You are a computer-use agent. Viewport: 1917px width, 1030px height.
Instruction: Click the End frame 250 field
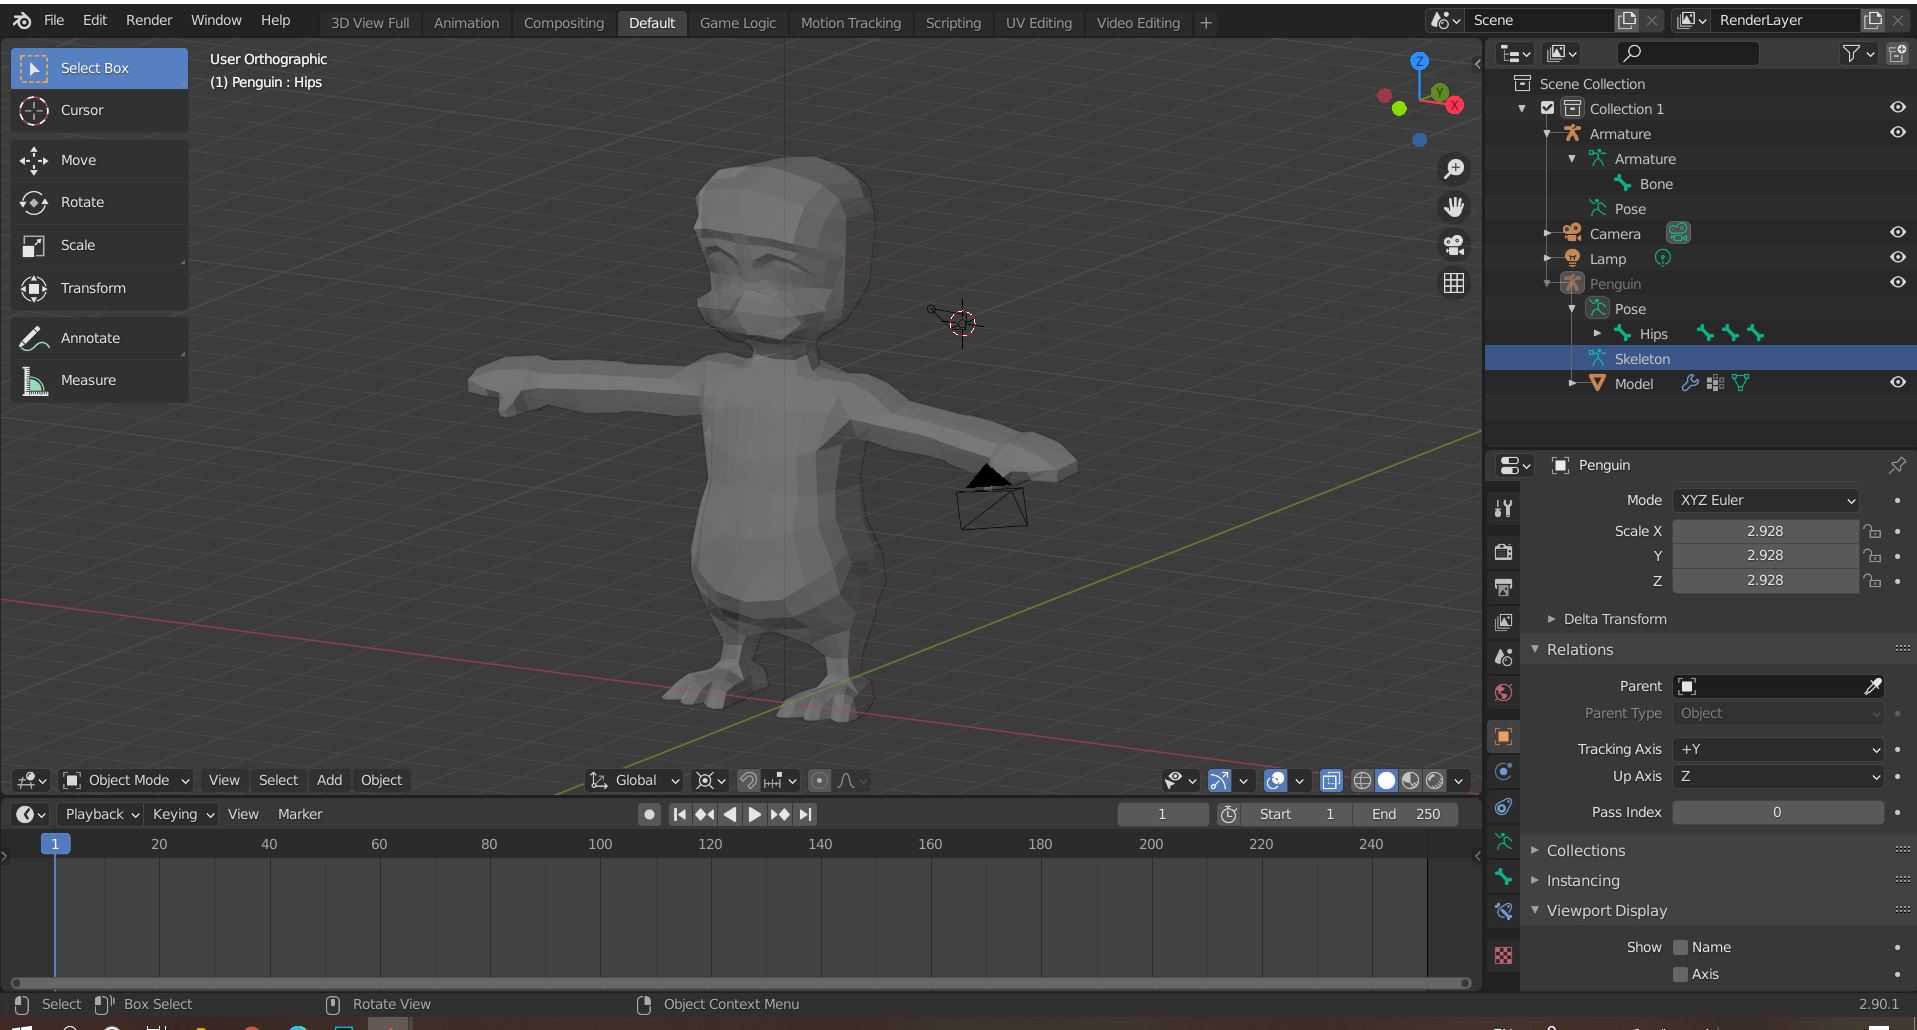(1406, 814)
